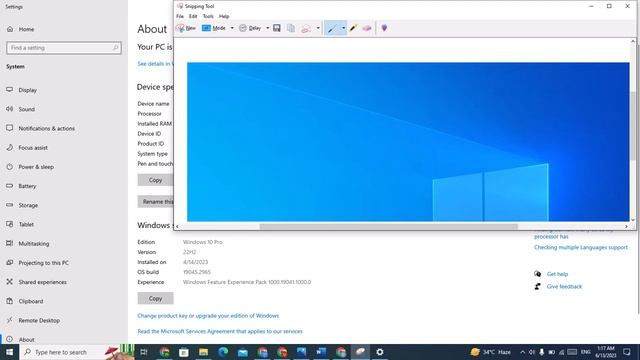Screen dimensions: 640x360
Task: Select About in Settings sidebar
Action: click(x=27, y=339)
